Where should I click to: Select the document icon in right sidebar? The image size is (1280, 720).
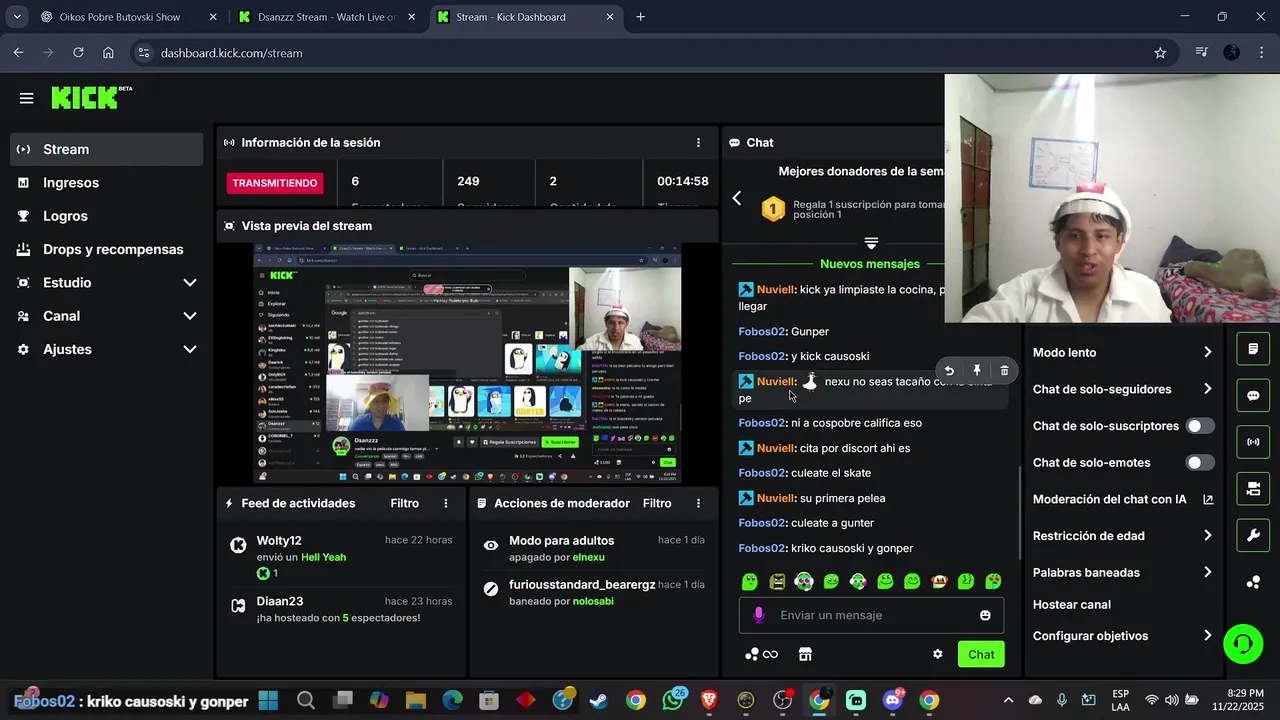[x=1253, y=349]
